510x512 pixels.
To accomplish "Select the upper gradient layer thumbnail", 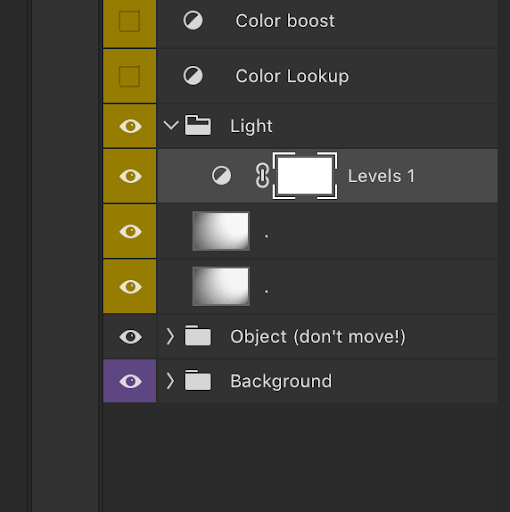I will click(221, 231).
